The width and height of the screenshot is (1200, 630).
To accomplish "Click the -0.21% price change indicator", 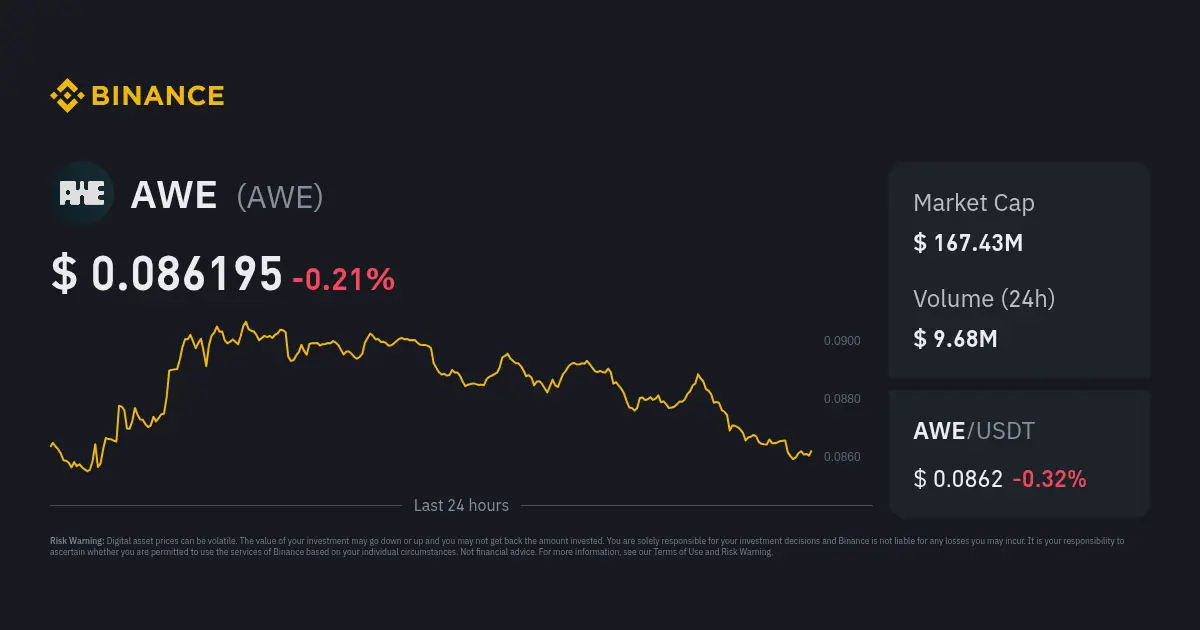I will pos(343,280).
